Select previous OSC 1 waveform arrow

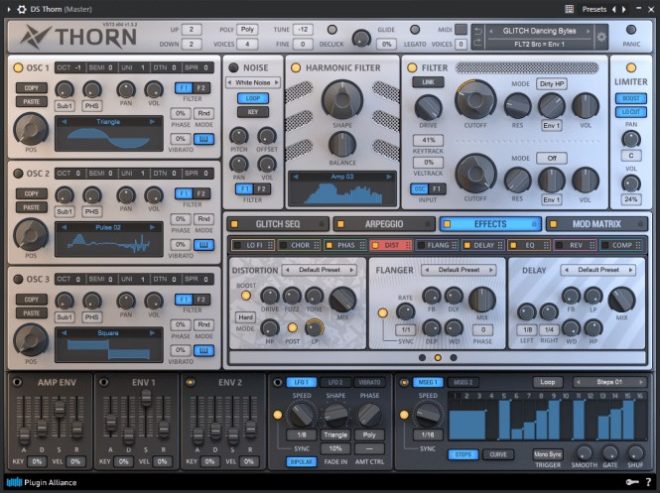[x=64, y=122]
